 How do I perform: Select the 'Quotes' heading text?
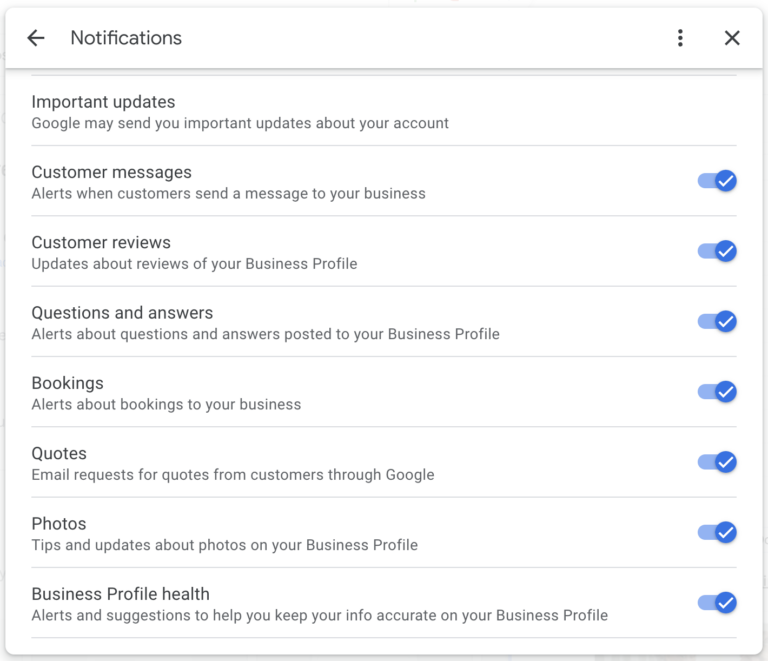(x=59, y=453)
